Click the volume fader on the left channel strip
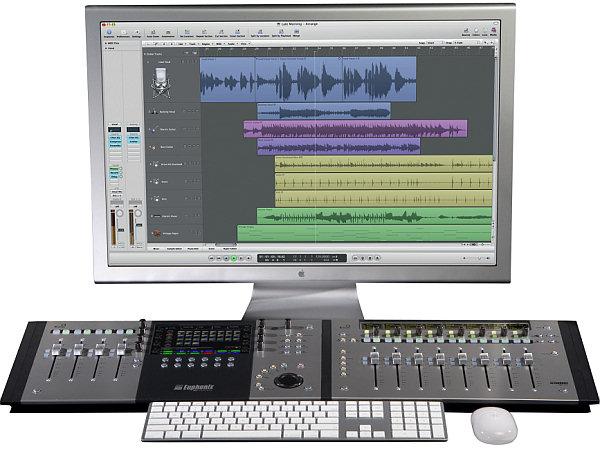Screen dimensions: 600x449 click(121, 230)
